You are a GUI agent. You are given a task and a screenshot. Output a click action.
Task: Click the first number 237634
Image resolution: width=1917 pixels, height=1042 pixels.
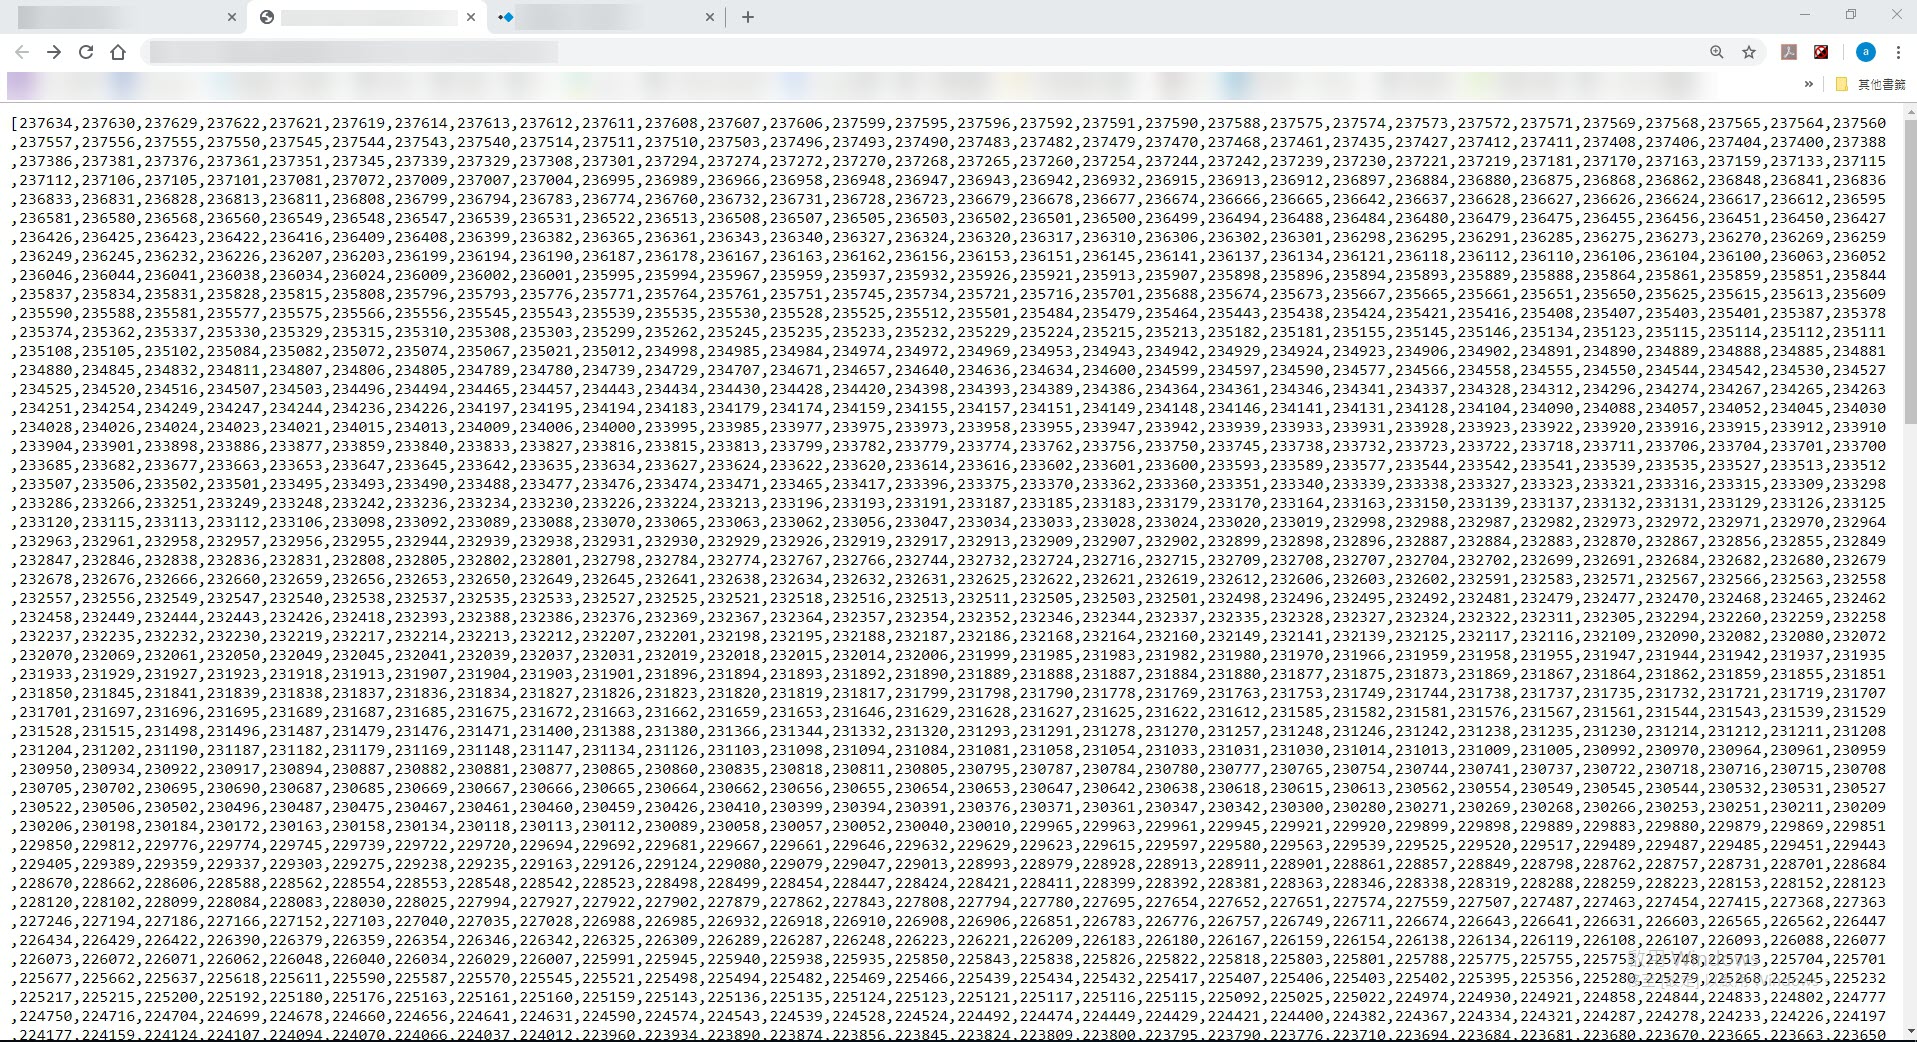pos(46,123)
